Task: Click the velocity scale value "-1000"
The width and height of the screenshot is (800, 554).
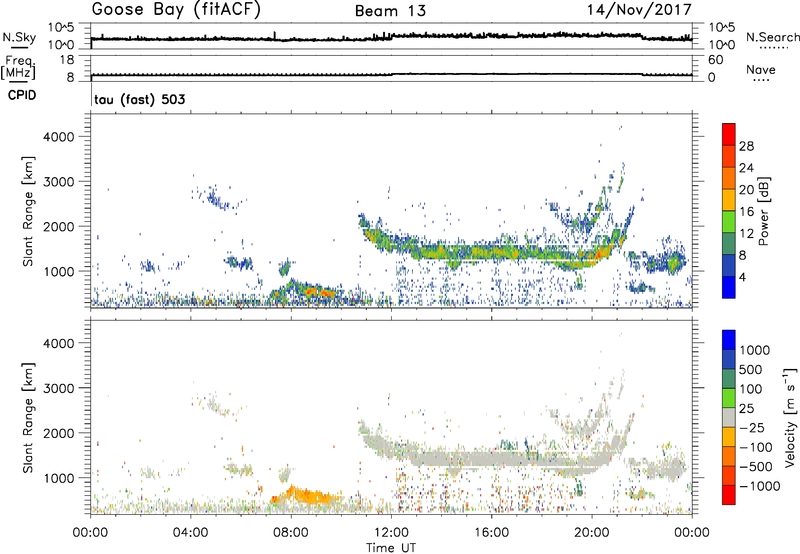Action: point(760,486)
